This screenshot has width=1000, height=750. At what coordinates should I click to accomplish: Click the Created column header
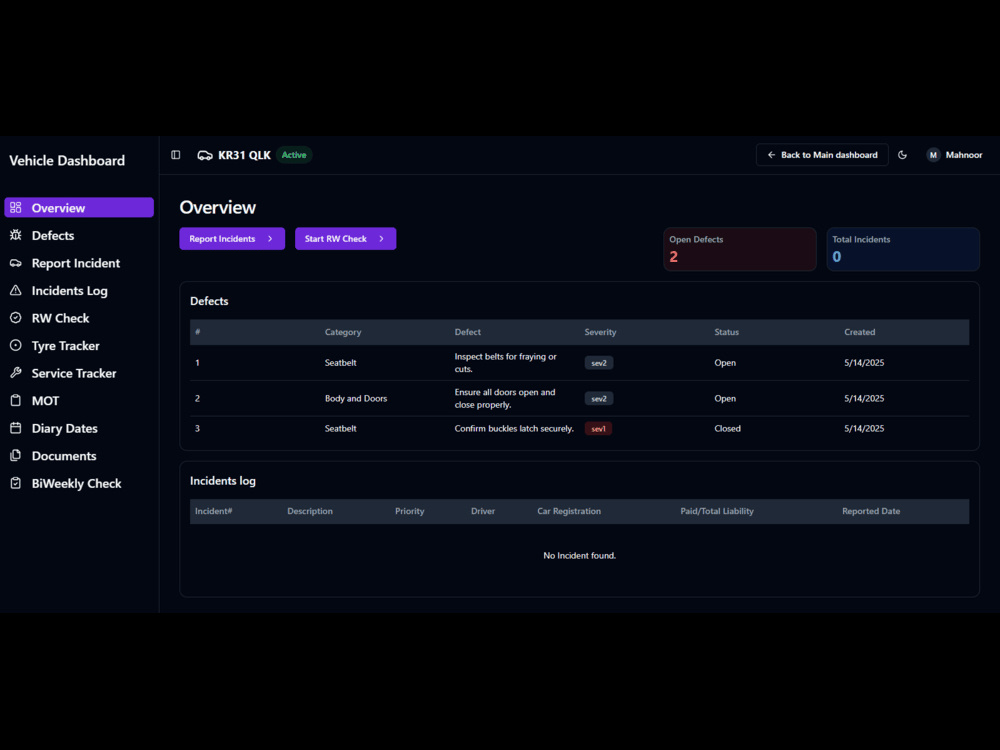860,332
